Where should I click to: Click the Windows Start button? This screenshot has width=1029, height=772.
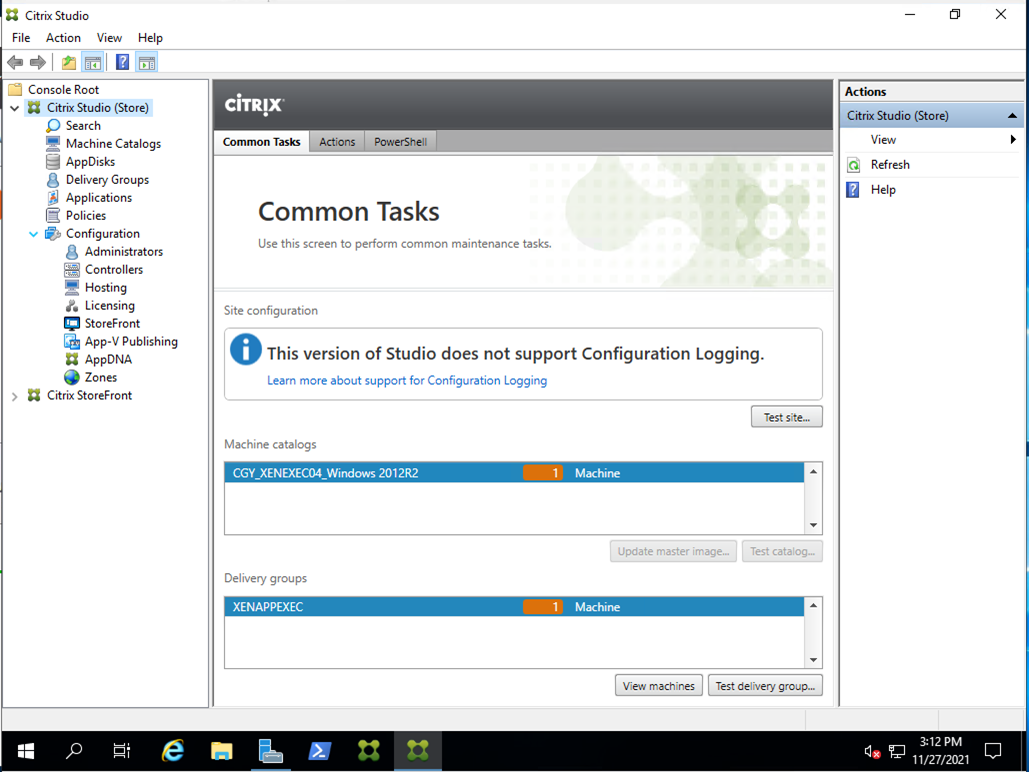(26, 750)
